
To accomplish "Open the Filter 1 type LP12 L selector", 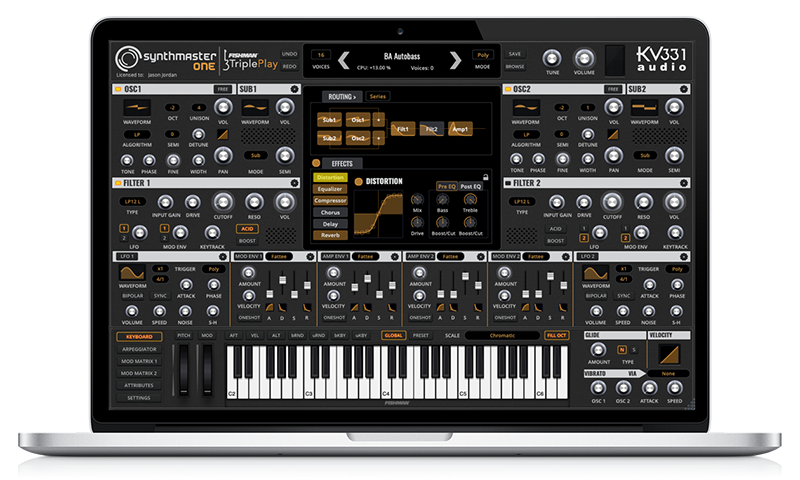I will pyautogui.click(x=133, y=201).
